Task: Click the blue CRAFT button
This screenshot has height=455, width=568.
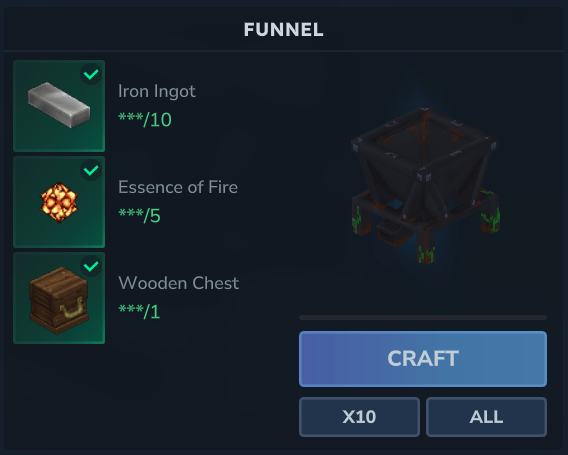Action: click(x=423, y=359)
